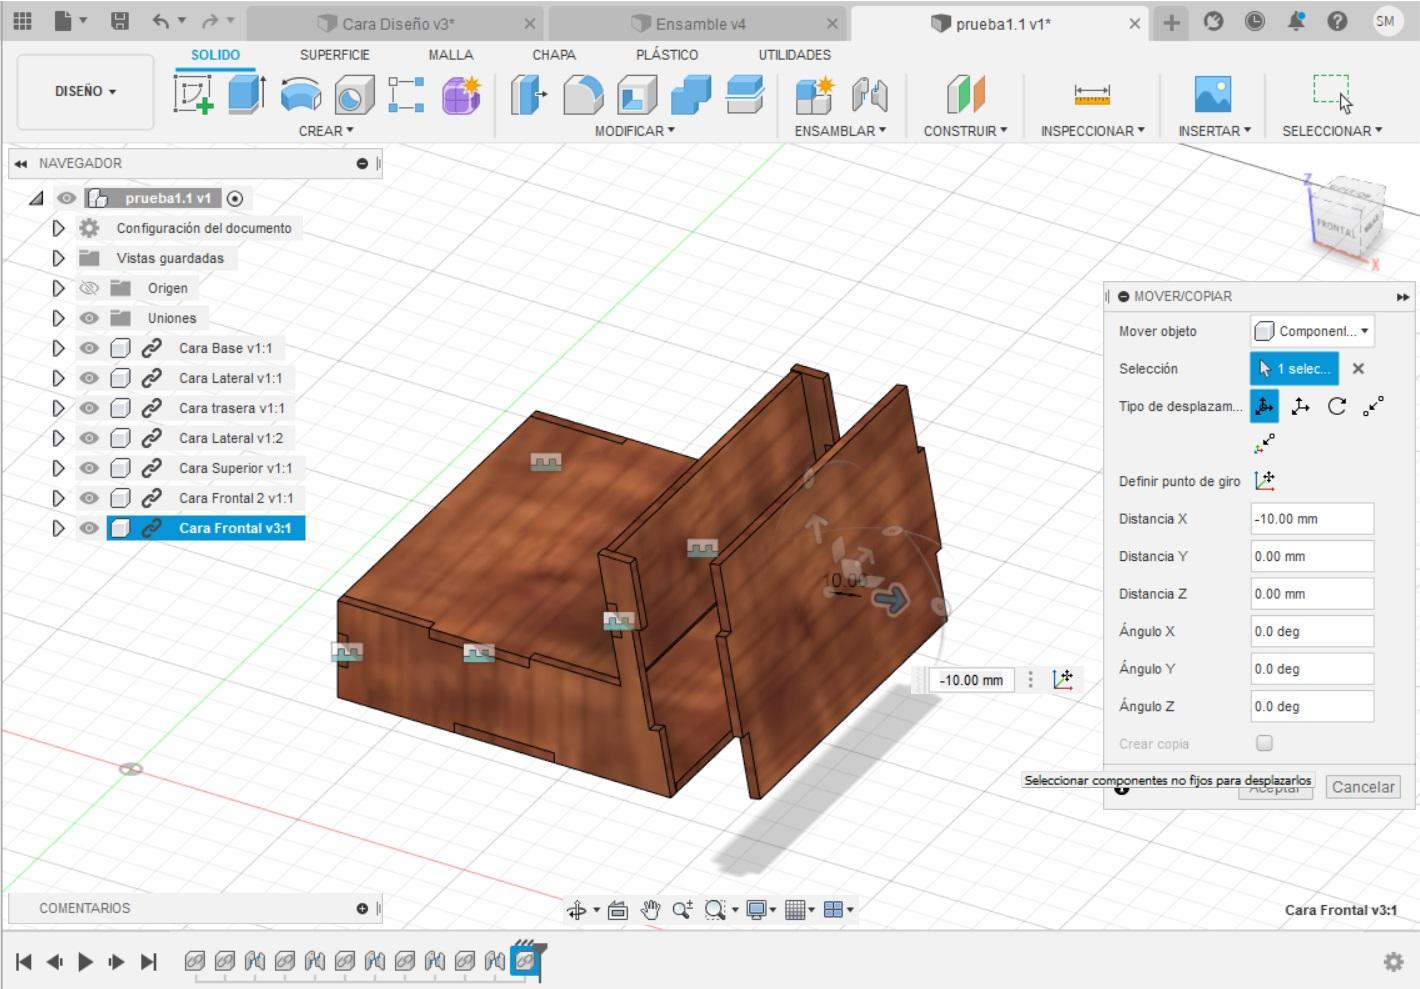The height and width of the screenshot is (989, 1420).
Task: Collapse the prueba1.1 v1 root node
Action: (36, 198)
